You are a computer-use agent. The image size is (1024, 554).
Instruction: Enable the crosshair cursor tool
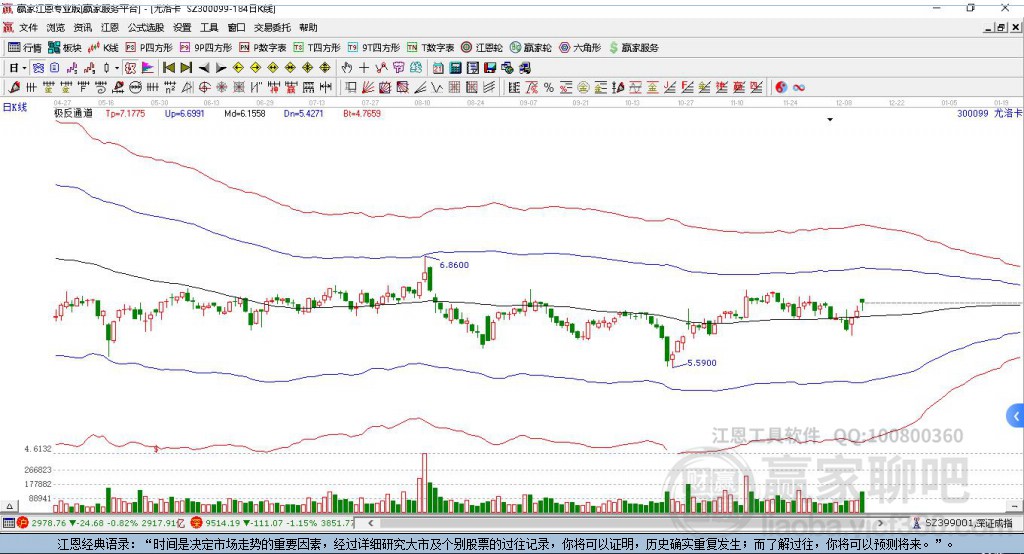click(364, 68)
